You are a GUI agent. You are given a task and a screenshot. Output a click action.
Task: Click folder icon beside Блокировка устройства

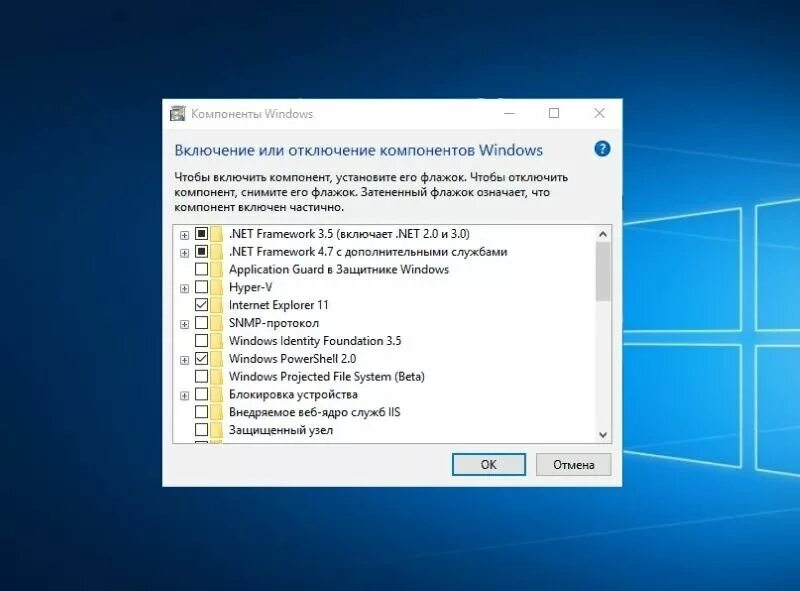(x=217, y=395)
